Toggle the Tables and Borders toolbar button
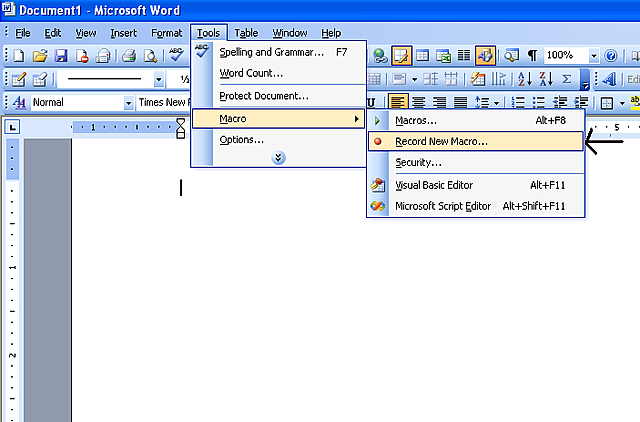The width and height of the screenshot is (640, 422). click(x=402, y=56)
